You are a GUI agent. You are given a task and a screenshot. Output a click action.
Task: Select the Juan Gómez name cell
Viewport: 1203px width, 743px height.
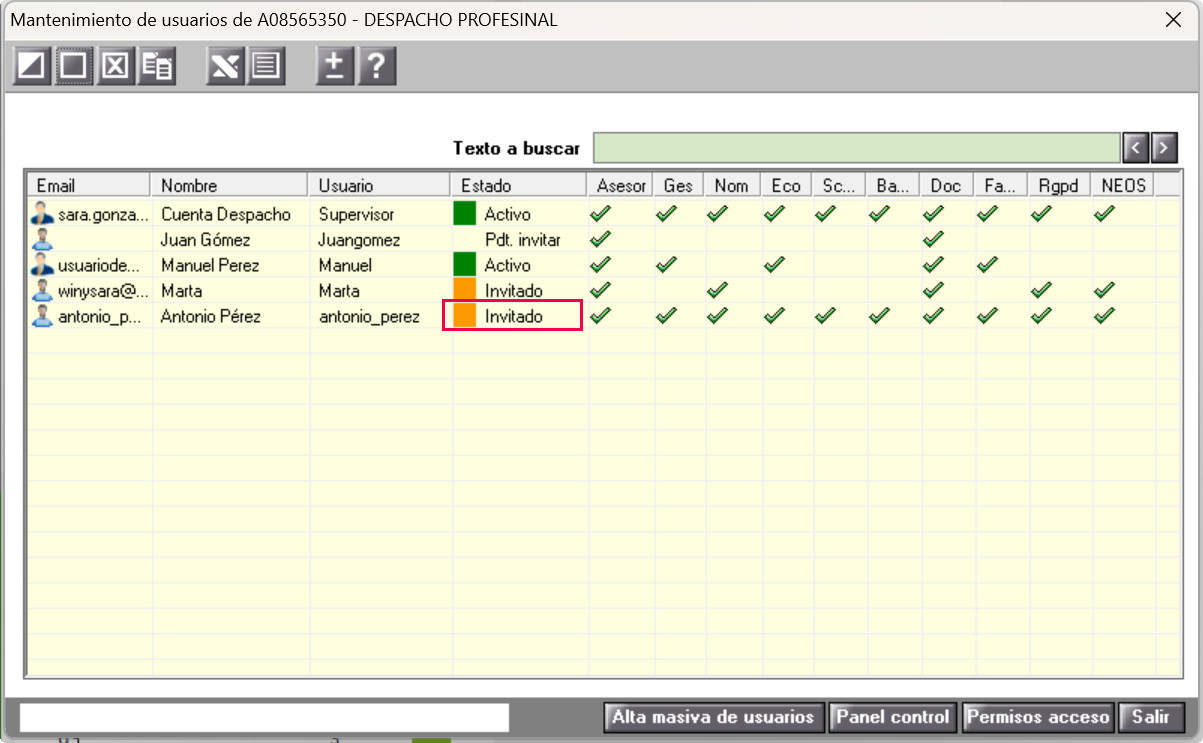[206, 240]
